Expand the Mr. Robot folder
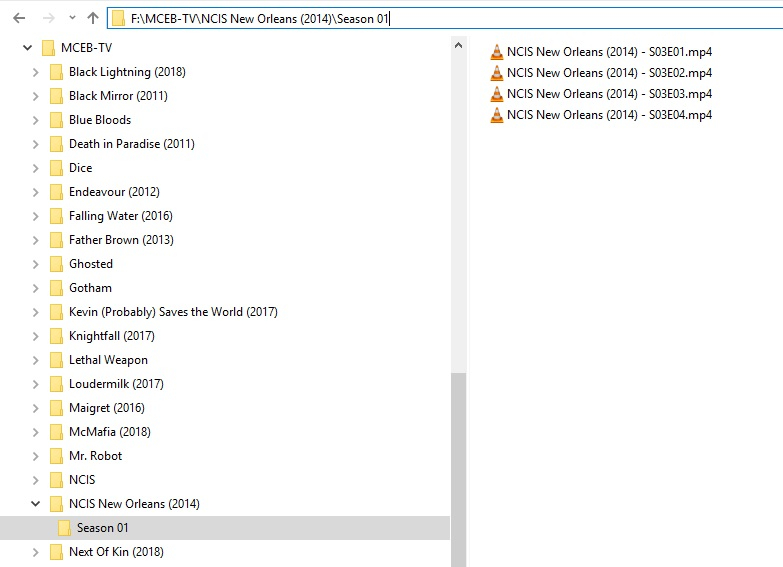The height and width of the screenshot is (567, 783). pos(35,456)
